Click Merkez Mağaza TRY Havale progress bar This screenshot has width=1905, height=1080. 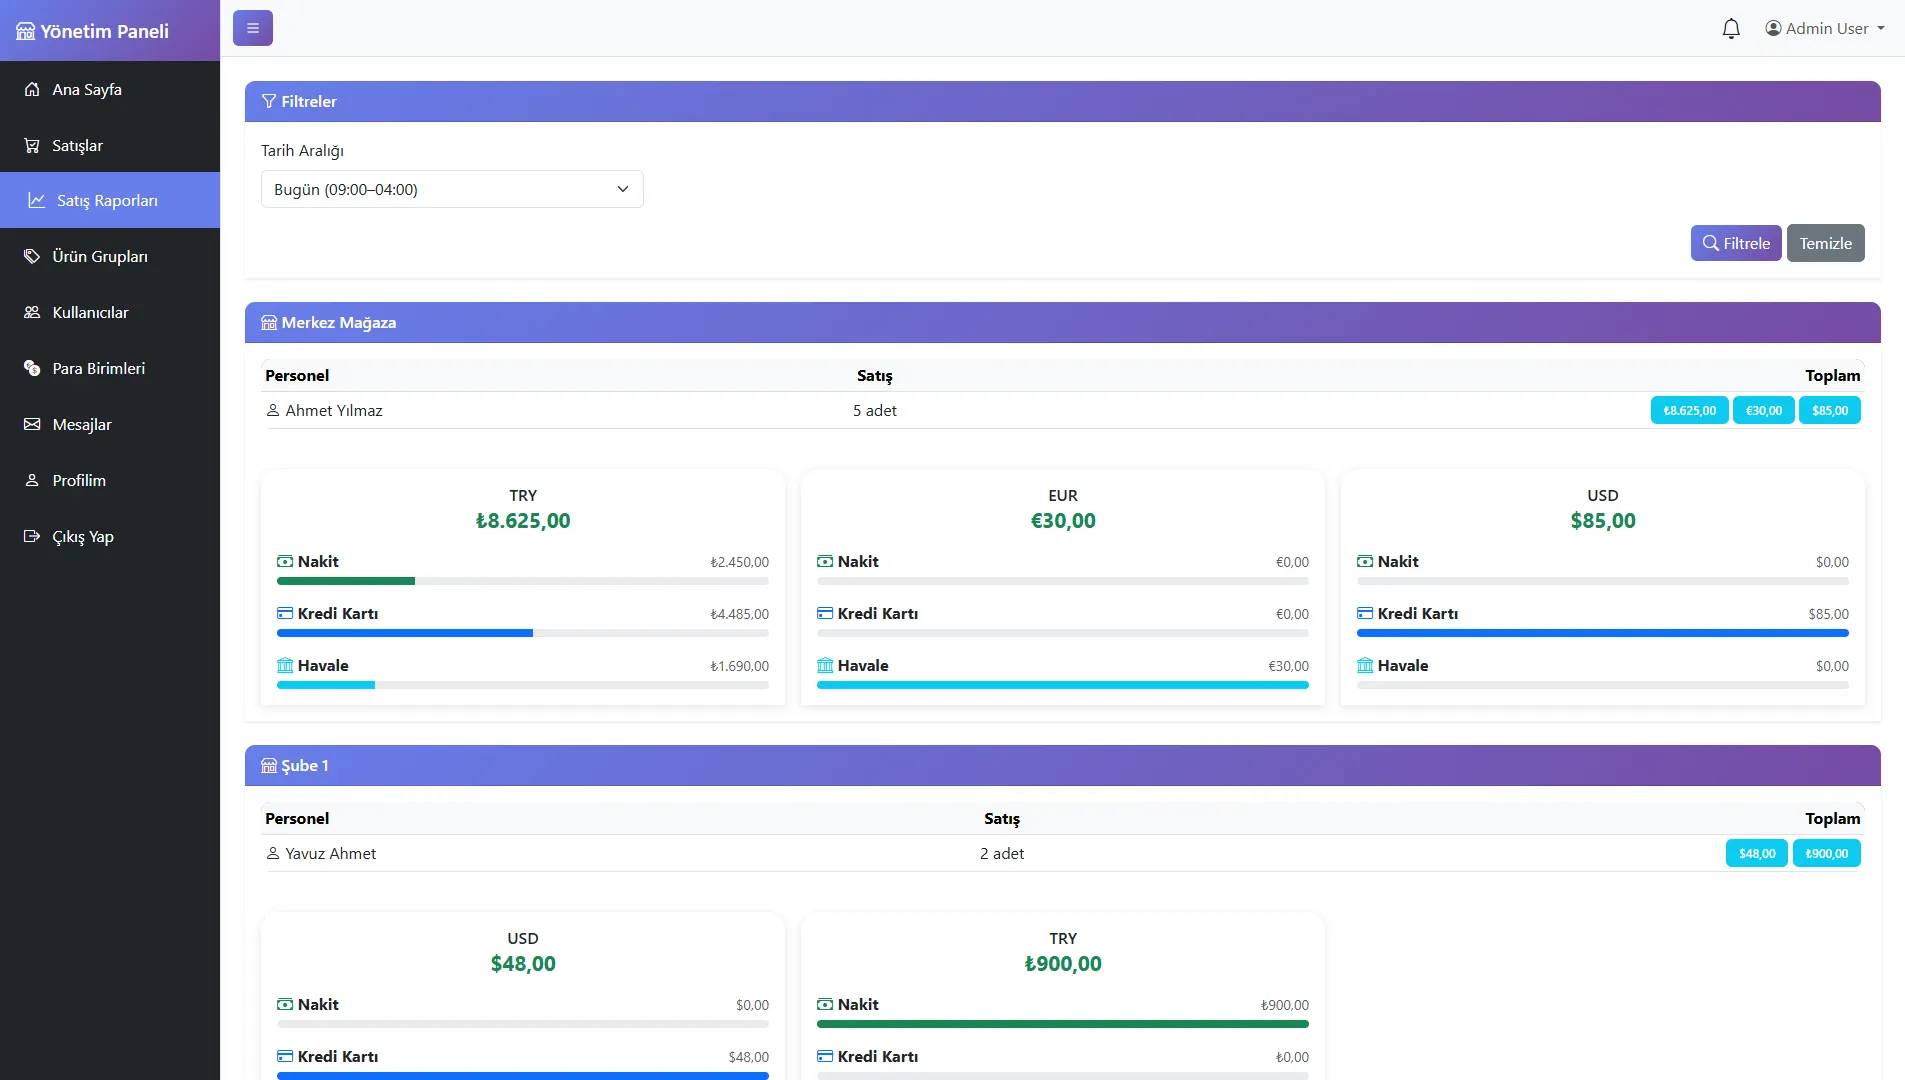point(523,685)
